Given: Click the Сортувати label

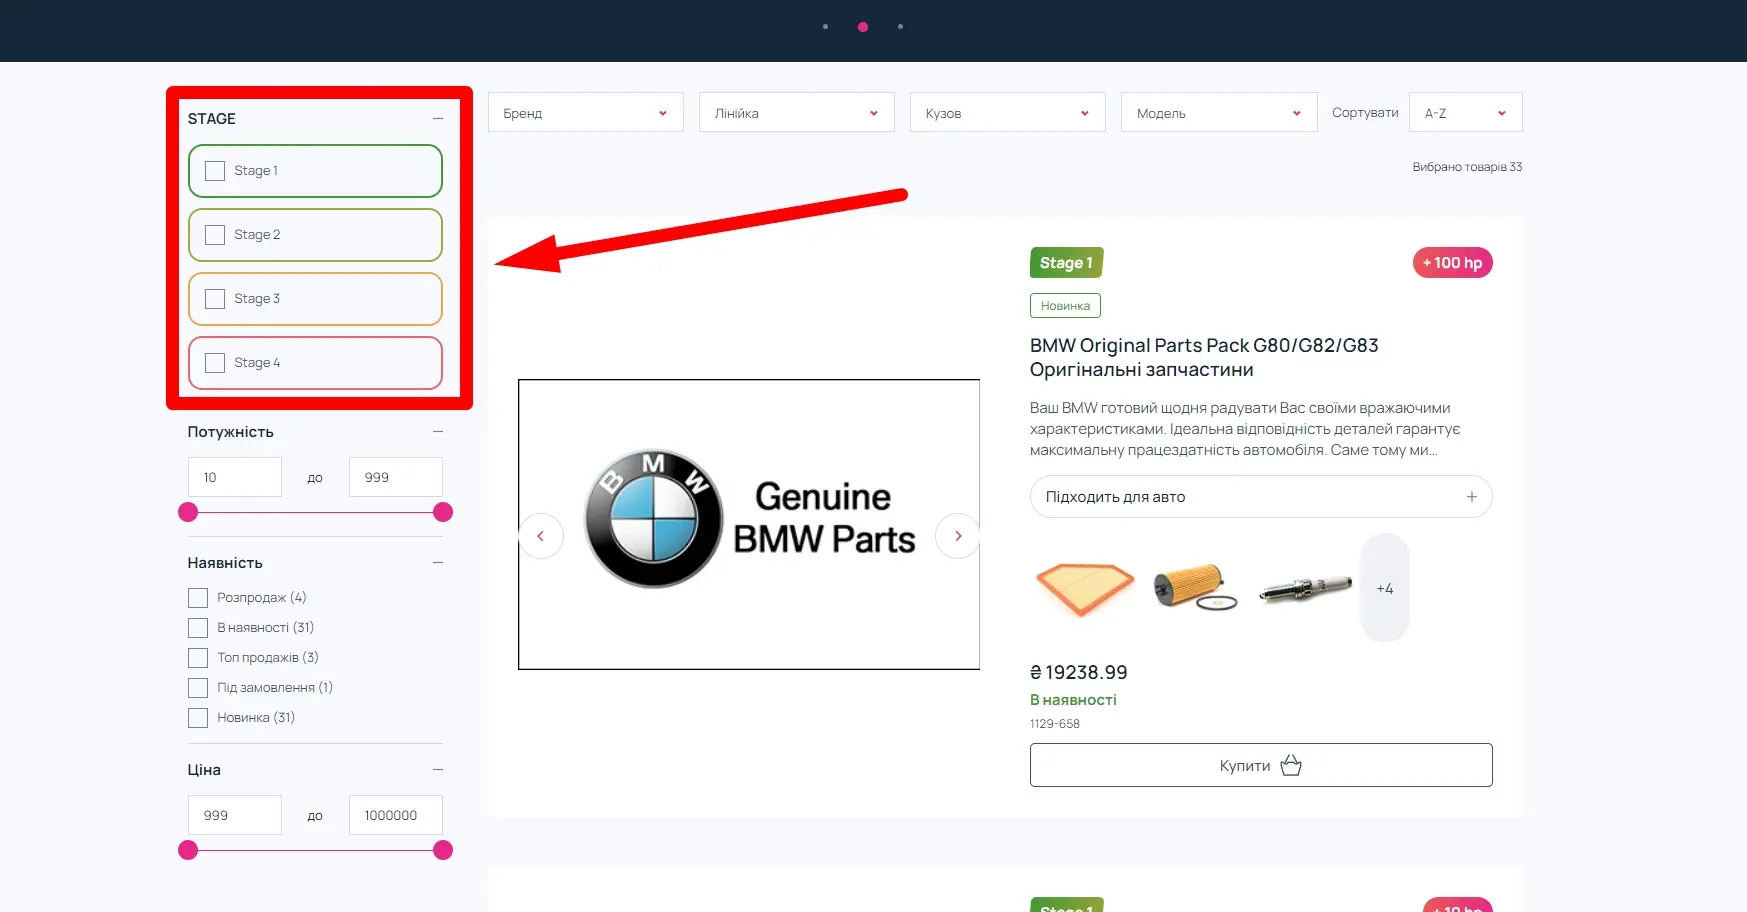Looking at the screenshot, I should pyautogui.click(x=1365, y=113).
